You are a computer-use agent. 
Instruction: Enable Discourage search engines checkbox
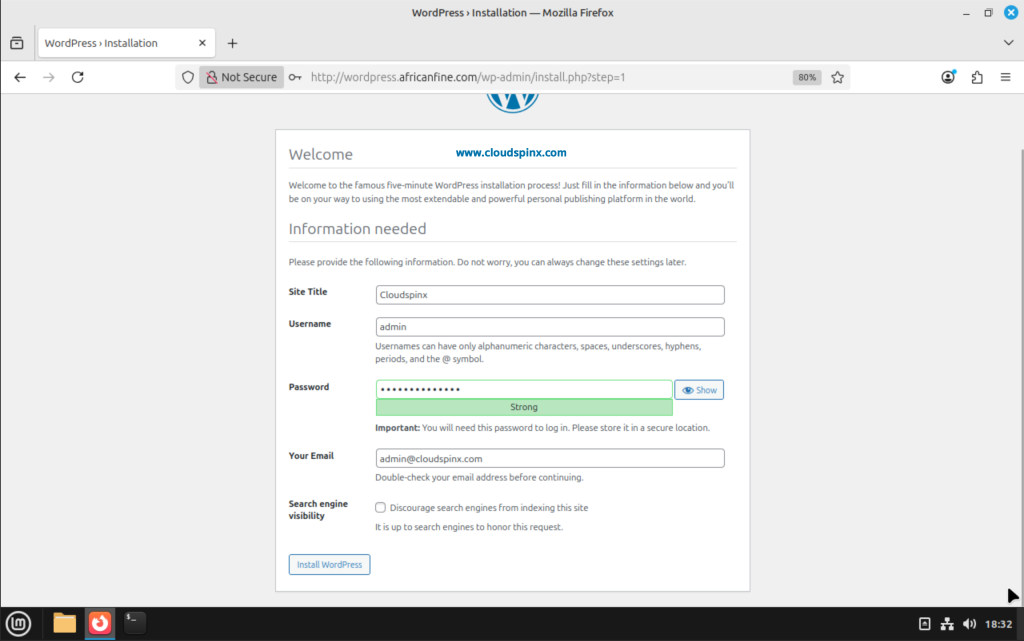[x=380, y=507]
